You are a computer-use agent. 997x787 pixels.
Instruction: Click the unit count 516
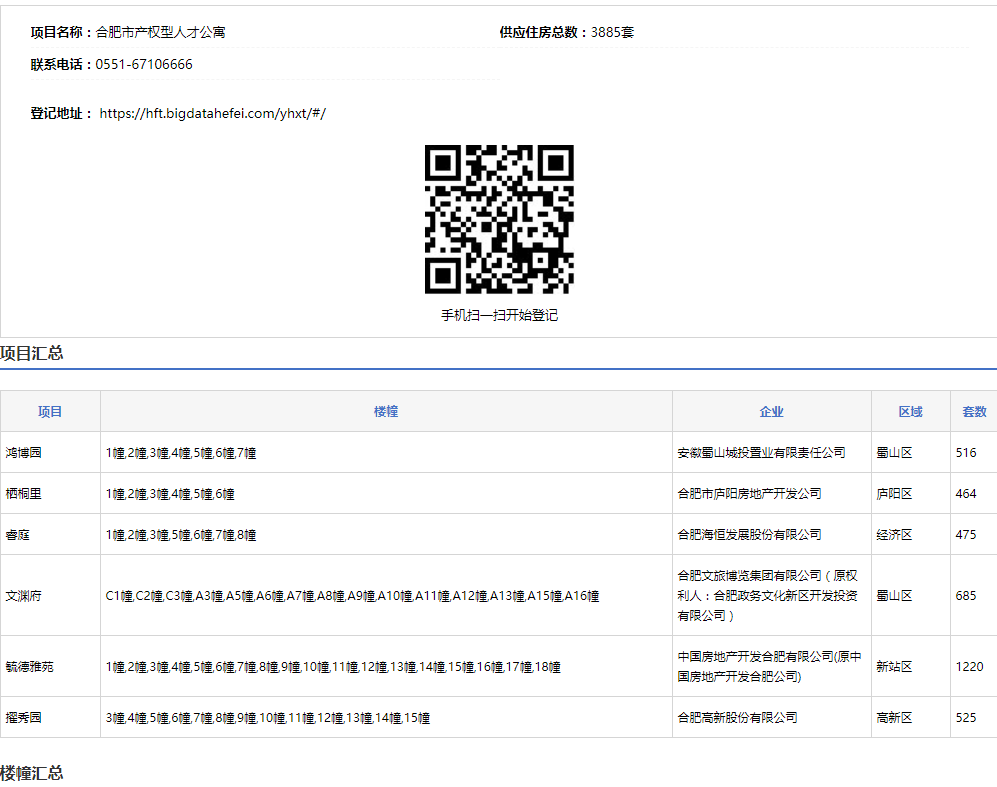click(x=966, y=453)
